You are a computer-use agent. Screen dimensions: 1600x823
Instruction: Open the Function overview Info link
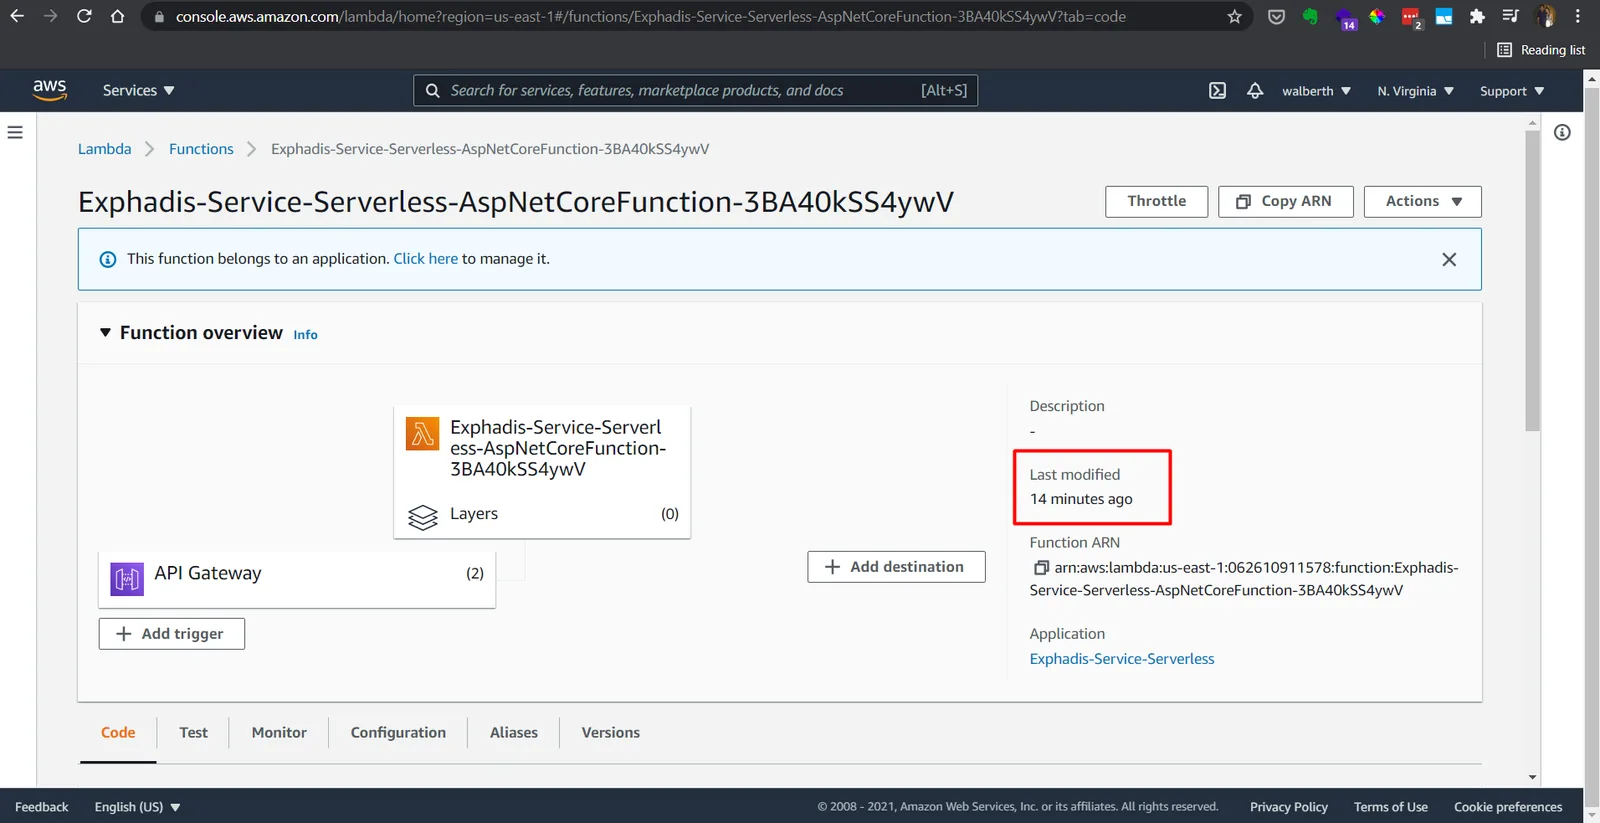[305, 335]
